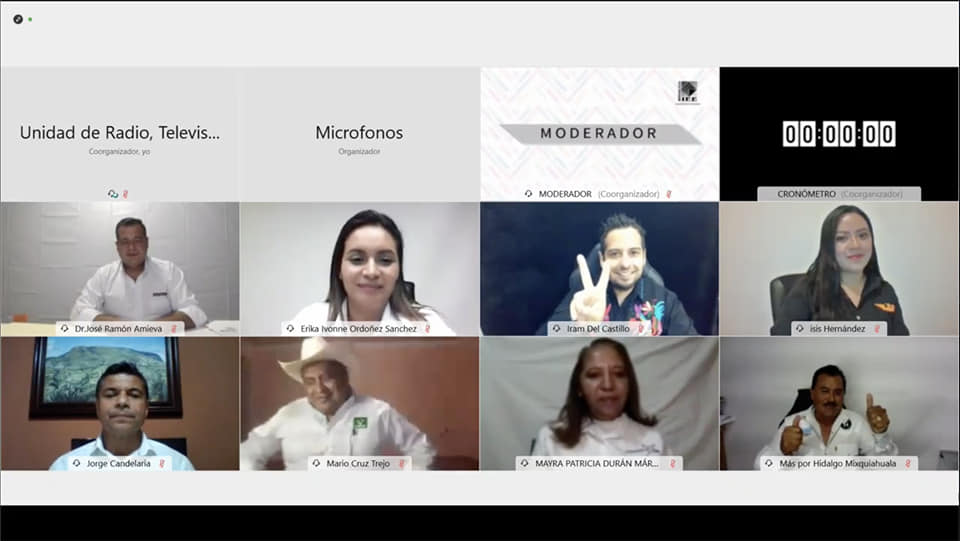Click muted mic icon of Iram Del Castillo
The height and width of the screenshot is (541, 960).
click(641, 329)
